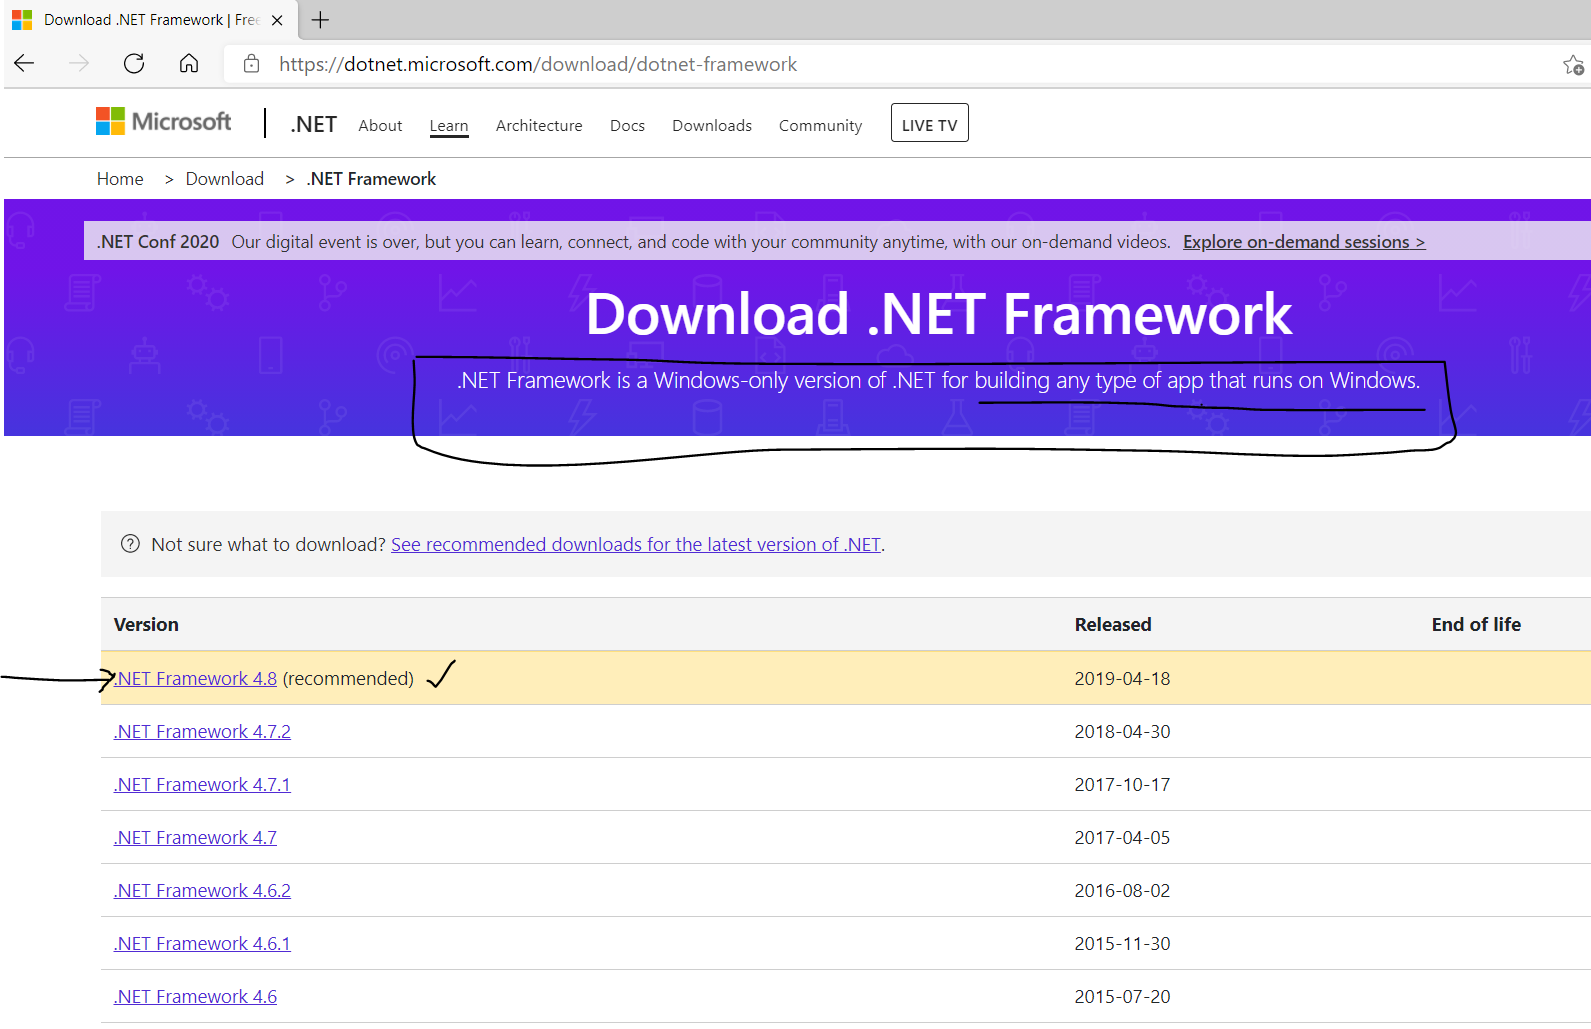Click release date 2015-11-30
This screenshot has width=1591, height=1029.
point(1122,943)
